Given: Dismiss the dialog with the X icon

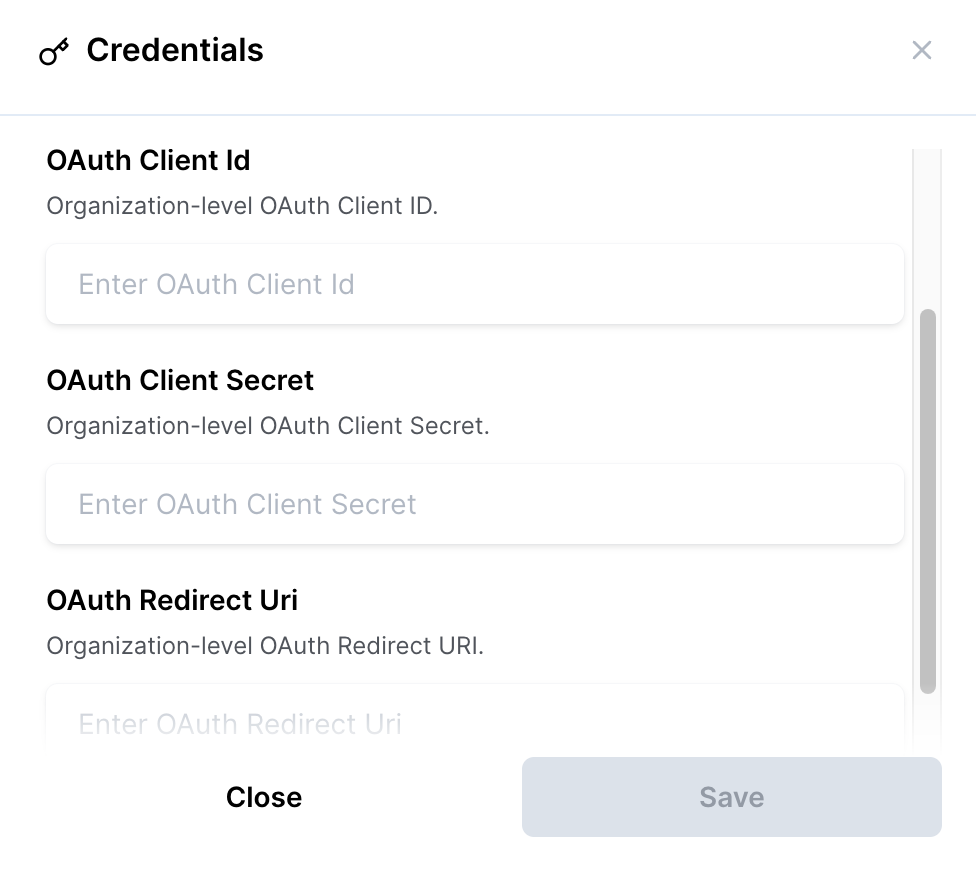Looking at the screenshot, I should (x=921, y=50).
